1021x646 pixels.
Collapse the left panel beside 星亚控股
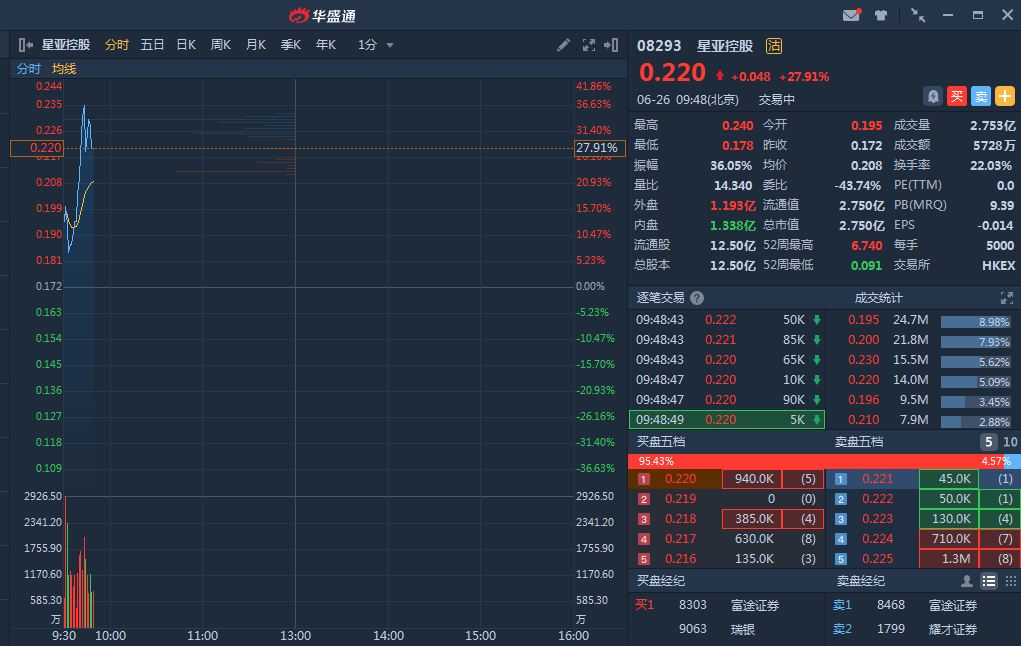[x=26, y=45]
